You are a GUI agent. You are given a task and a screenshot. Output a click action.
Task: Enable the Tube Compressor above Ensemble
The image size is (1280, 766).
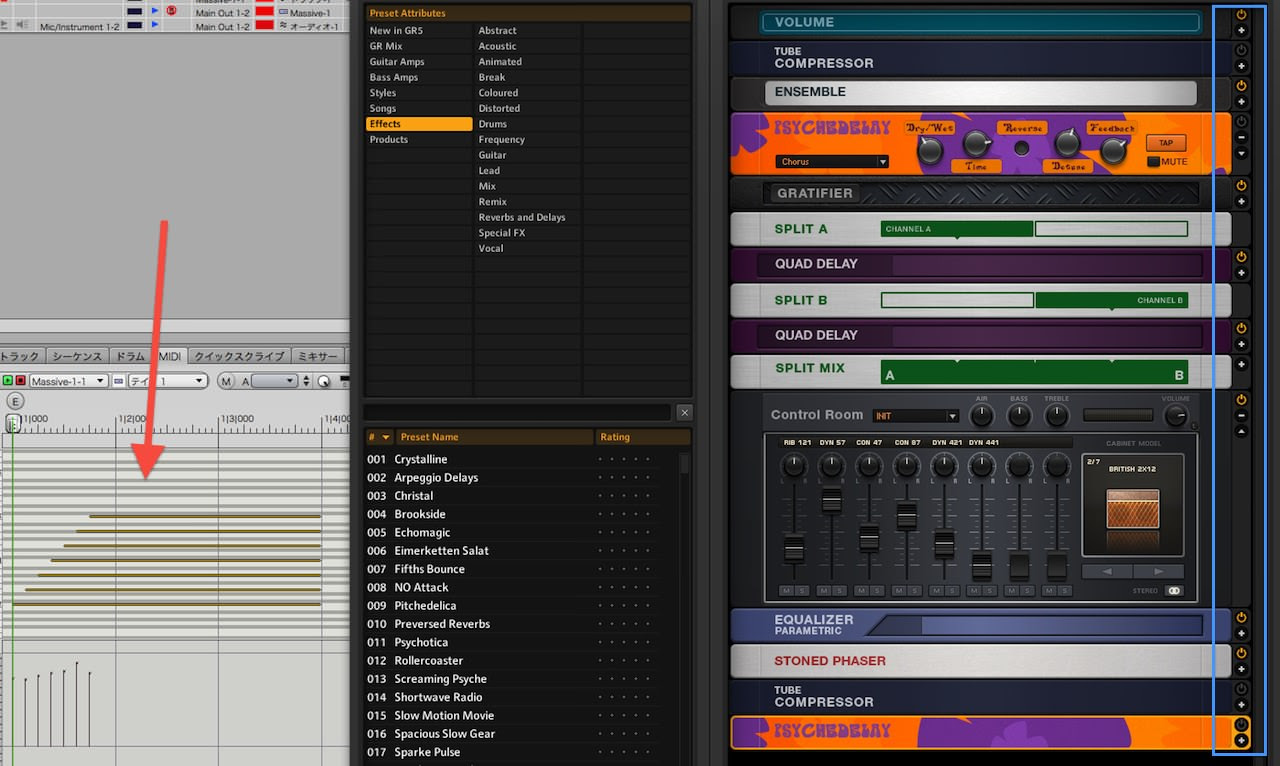[1241, 50]
